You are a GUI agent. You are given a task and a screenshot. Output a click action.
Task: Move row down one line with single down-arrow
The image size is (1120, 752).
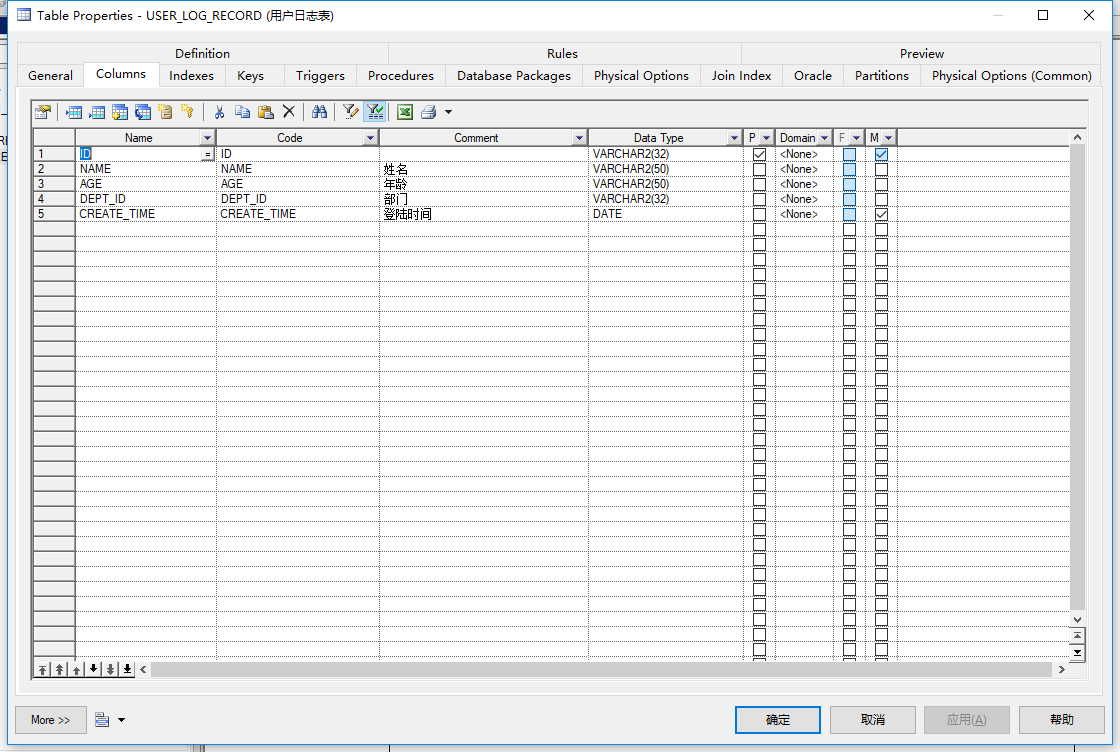point(94,669)
